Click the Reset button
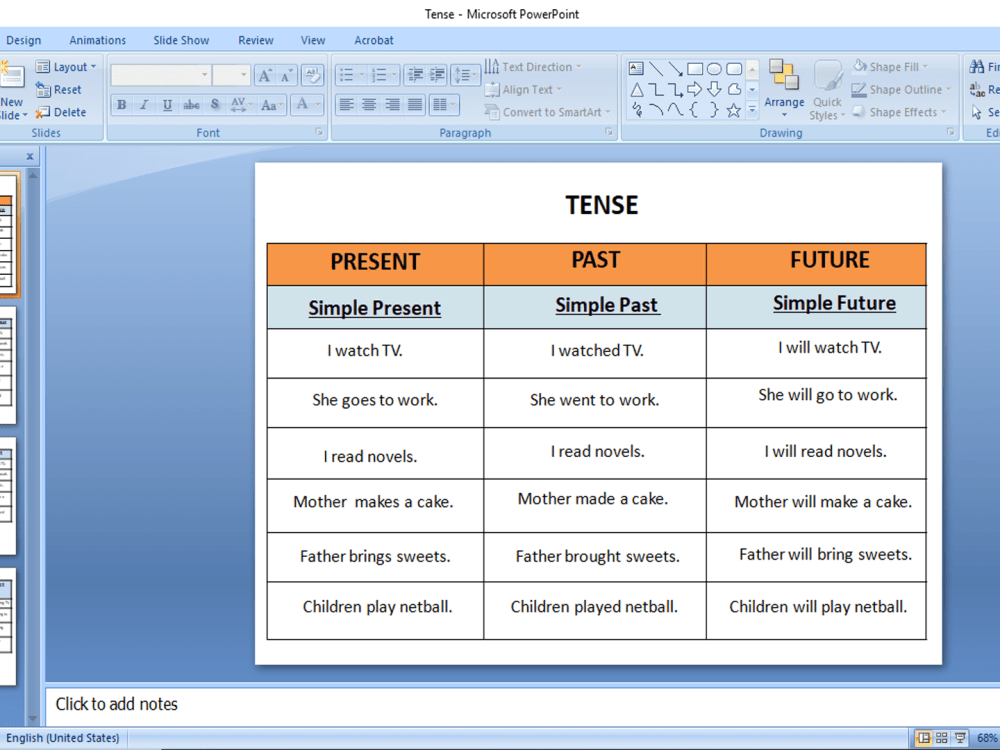 pos(59,90)
